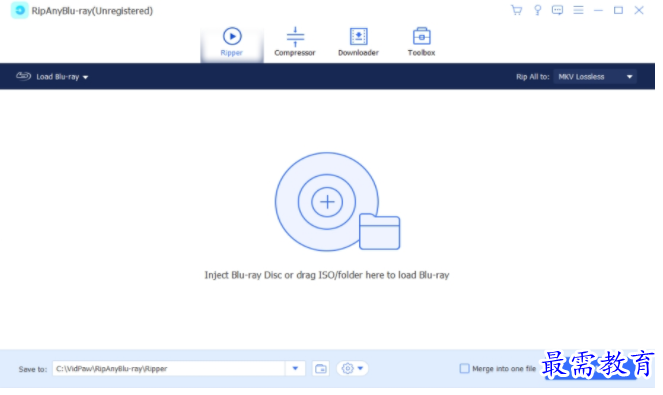Click the folder icon beside the disc
Screen dimensions: 663x395
tap(379, 232)
